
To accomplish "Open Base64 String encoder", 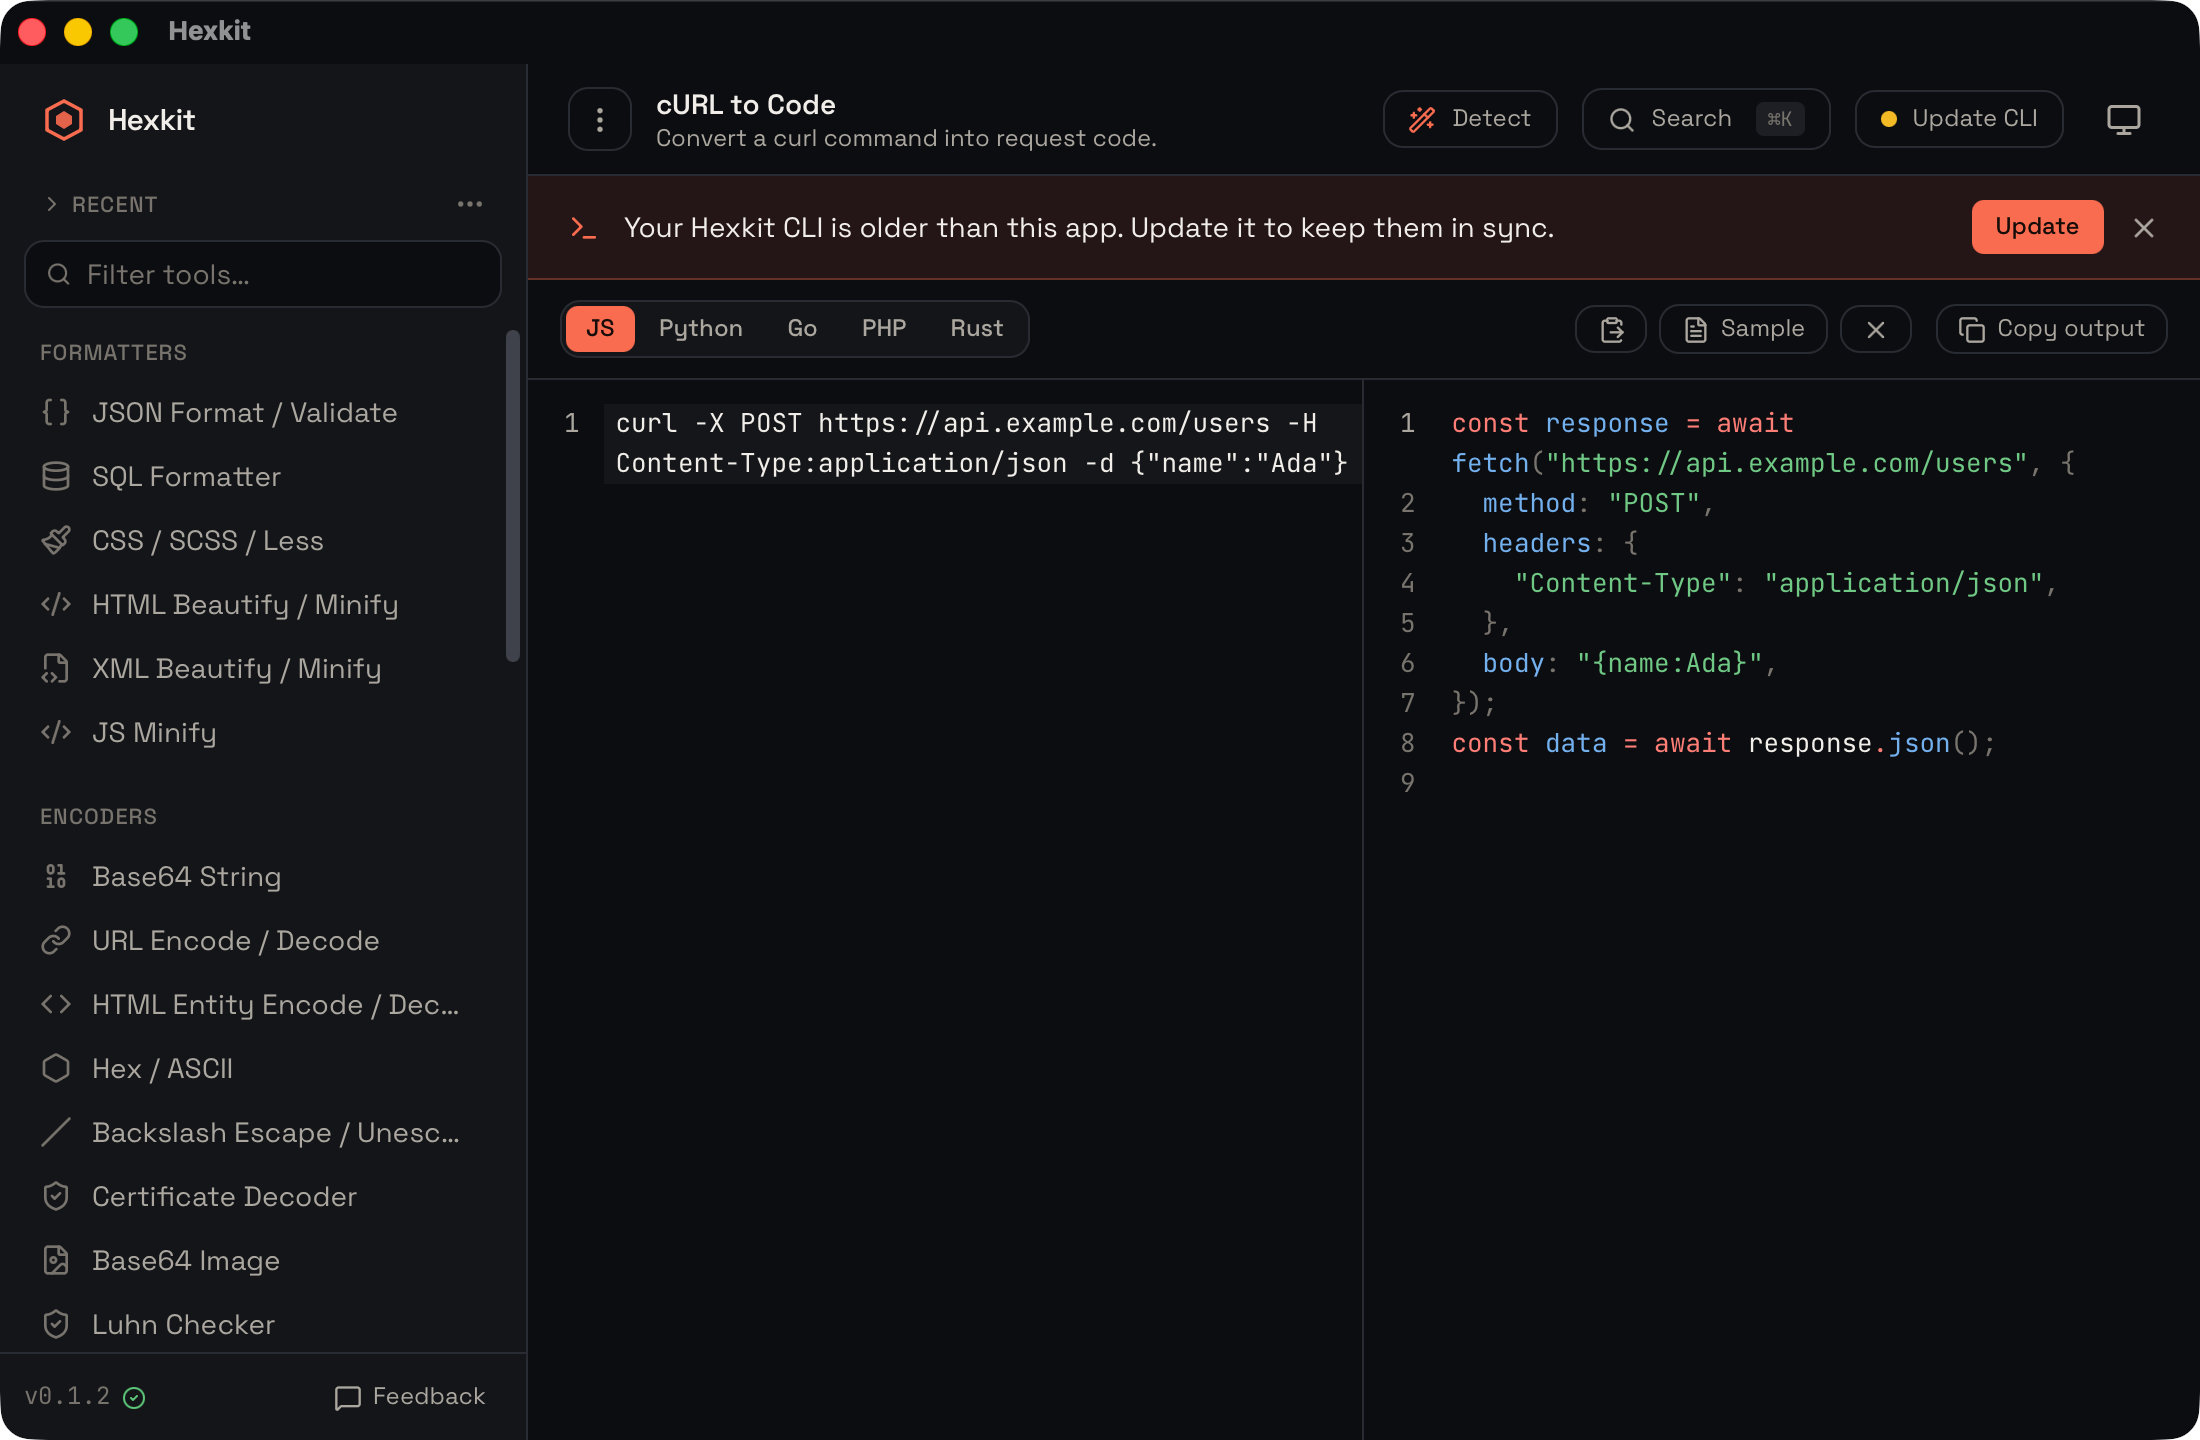I will point(262,877).
